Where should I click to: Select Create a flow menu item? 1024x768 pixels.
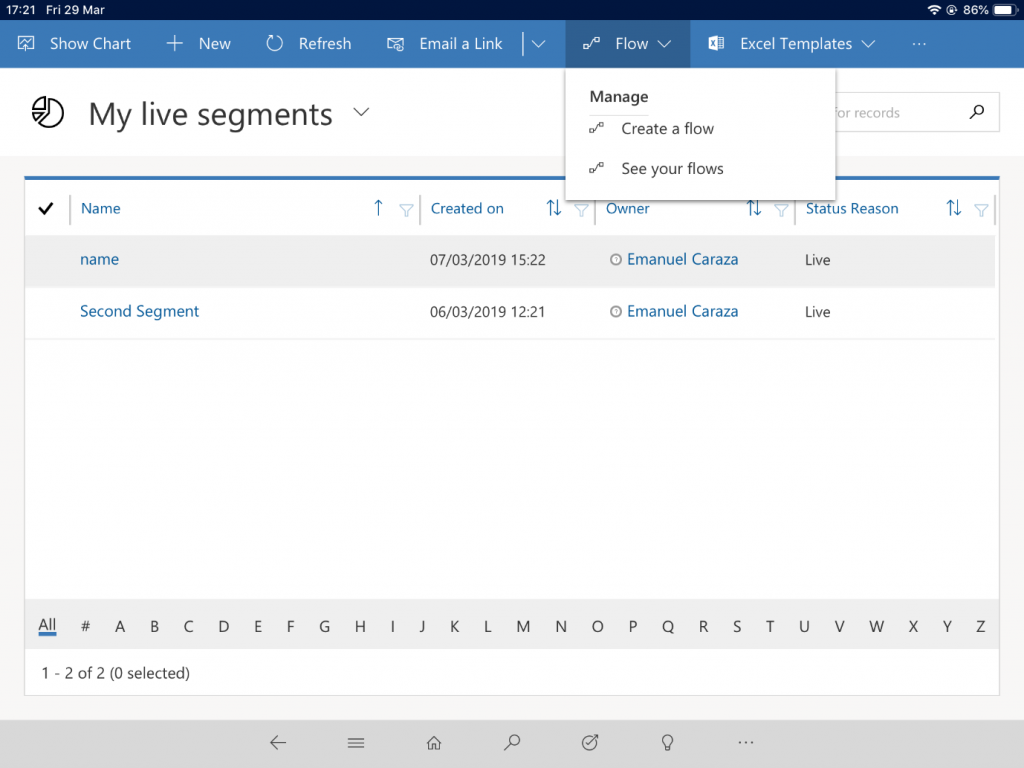(667, 129)
